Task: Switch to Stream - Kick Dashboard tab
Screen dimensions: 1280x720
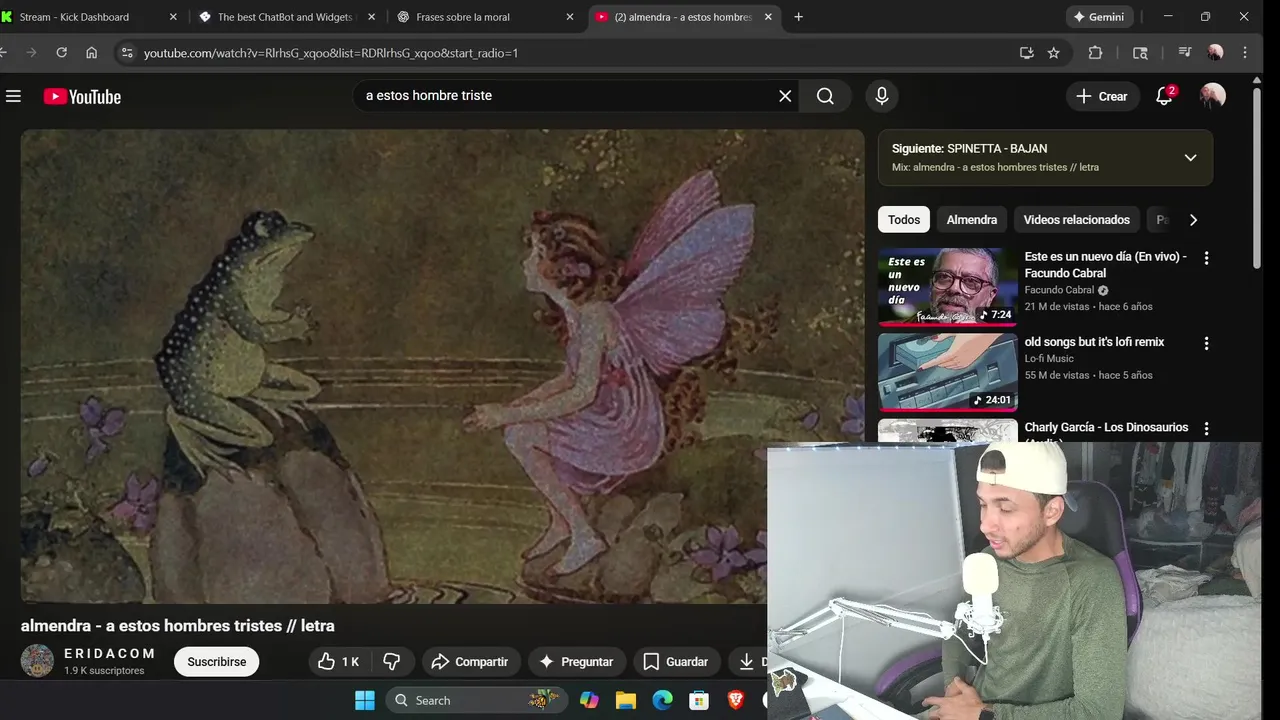Action: (x=74, y=17)
